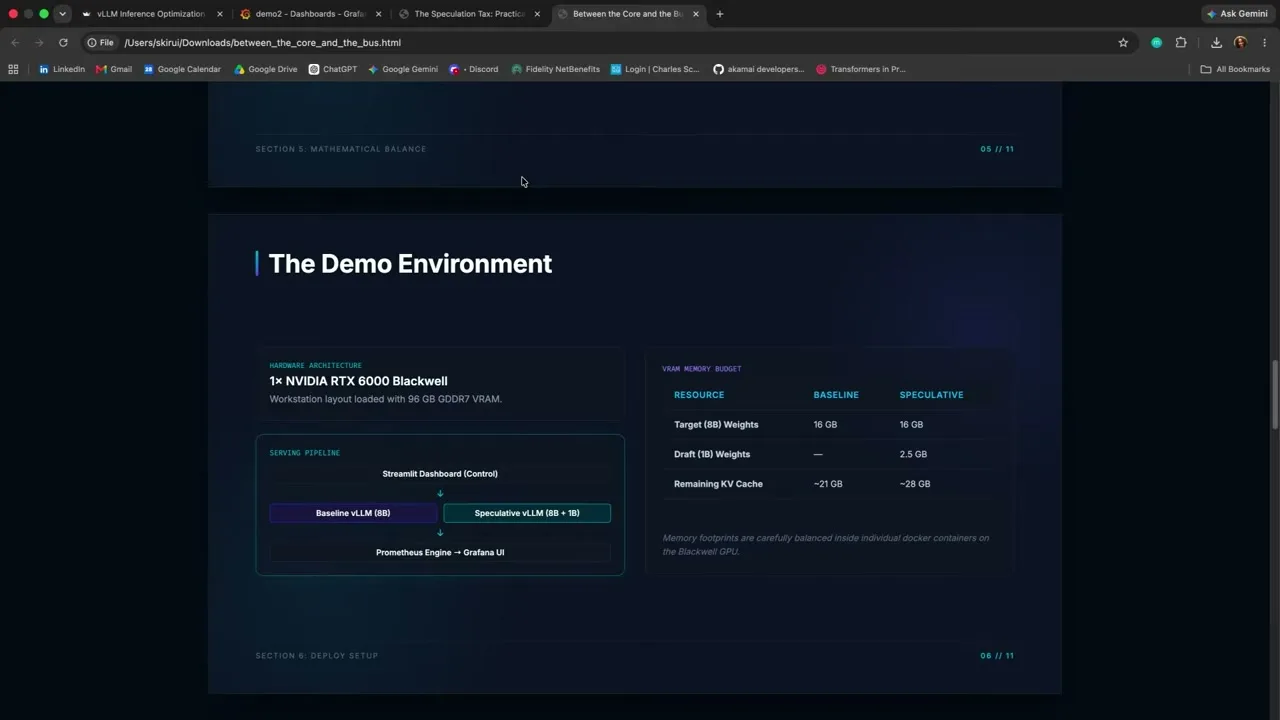Expand the tab search dropdown arrow
Viewport: 1280px width, 720px height.
pyautogui.click(x=62, y=14)
